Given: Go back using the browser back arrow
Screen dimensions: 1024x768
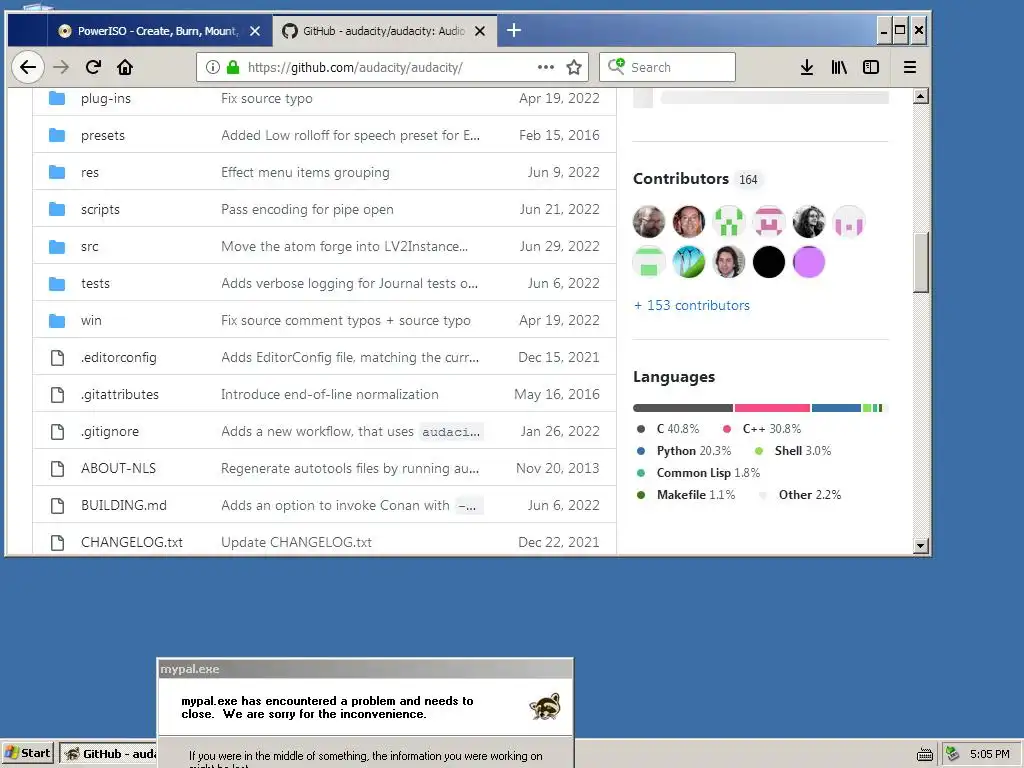Looking at the screenshot, I should [27, 67].
